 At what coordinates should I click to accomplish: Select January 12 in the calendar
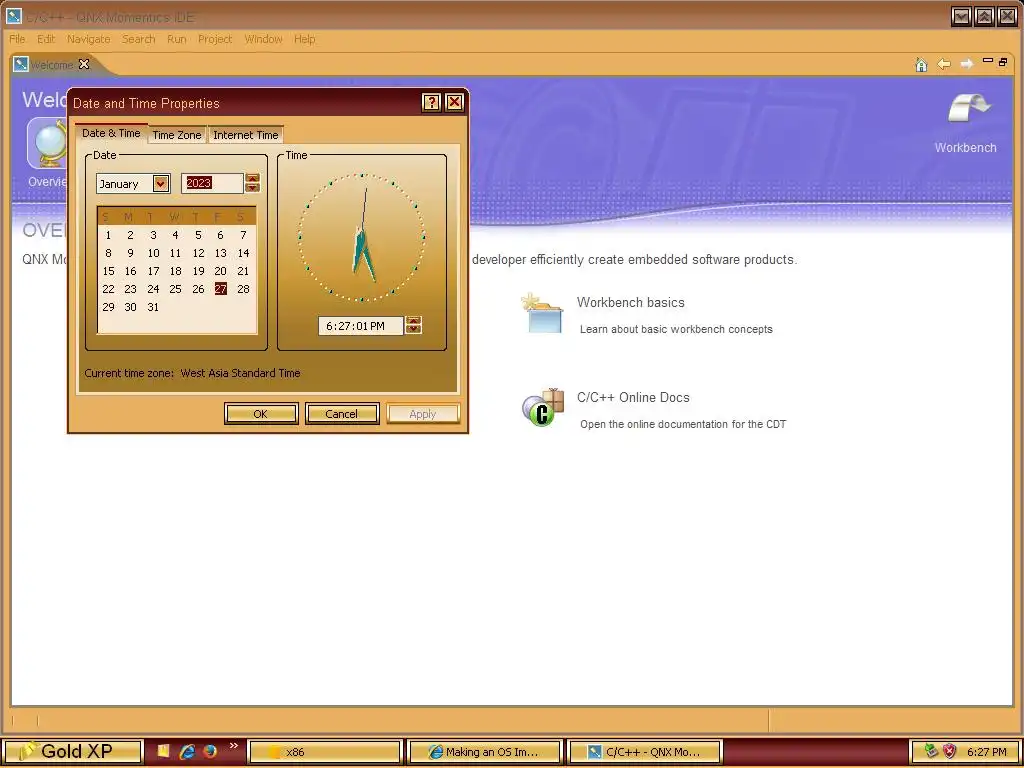(x=199, y=253)
